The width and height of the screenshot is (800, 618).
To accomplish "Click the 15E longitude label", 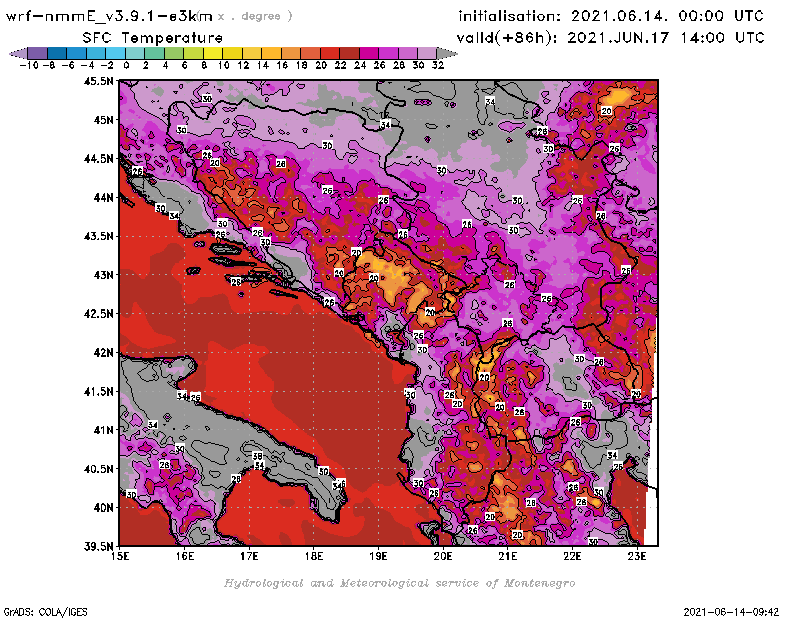I will pyautogui.click(x=120, y=556).
